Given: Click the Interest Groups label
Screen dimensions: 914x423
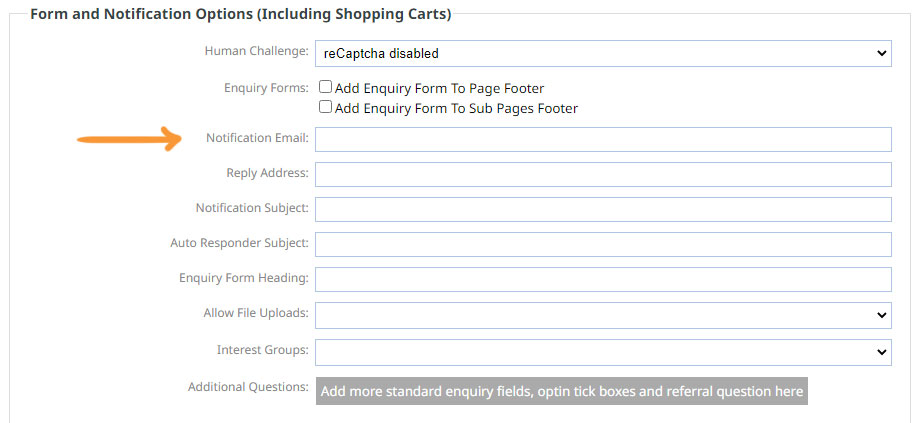Looking at the screenshot, I should pos(263,350).
